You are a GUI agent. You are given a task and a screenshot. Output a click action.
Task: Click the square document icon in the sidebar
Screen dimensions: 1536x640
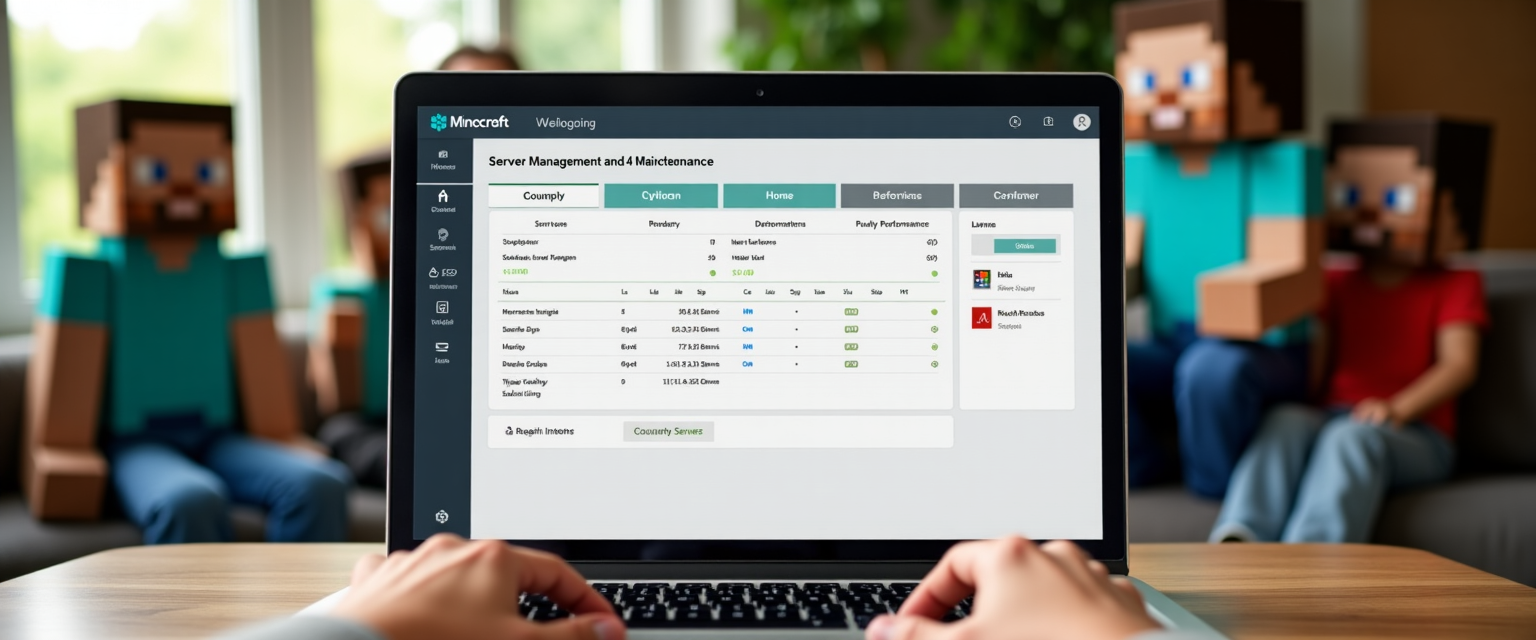pos(442,308)
